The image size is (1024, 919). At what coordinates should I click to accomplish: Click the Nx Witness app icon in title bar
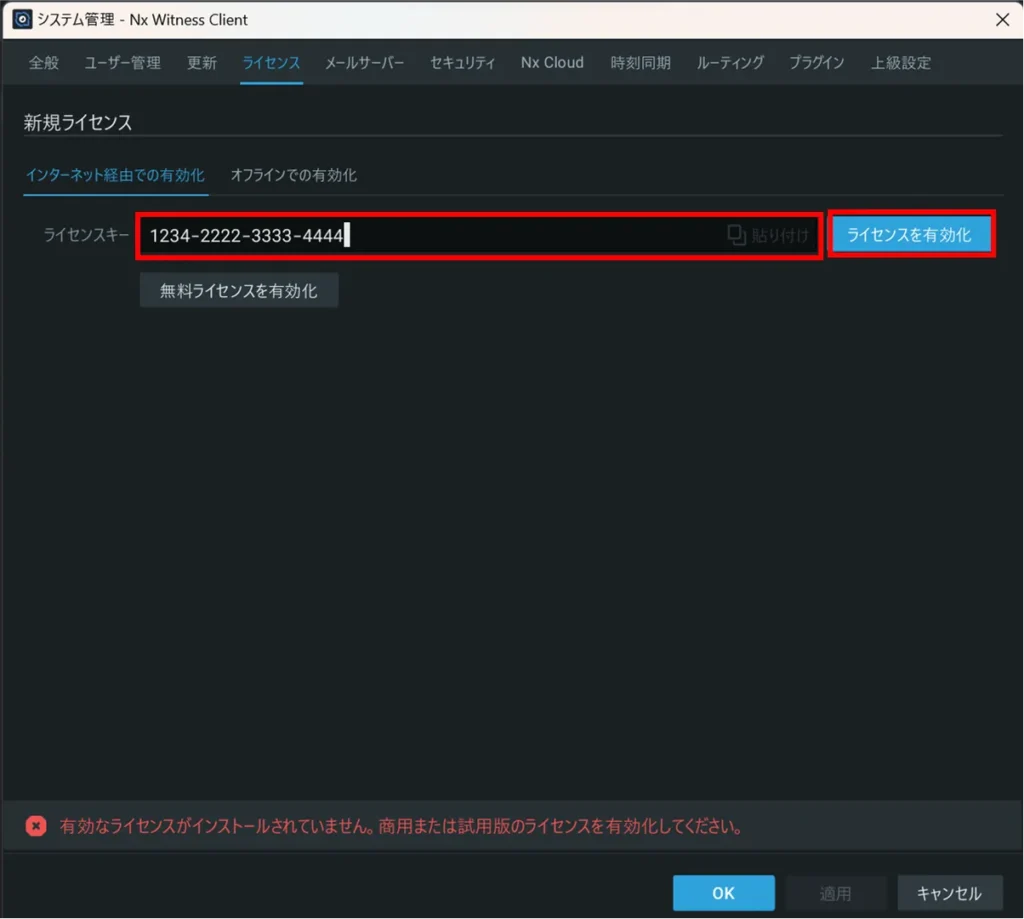pyautogui.click(x=22, y=19)
